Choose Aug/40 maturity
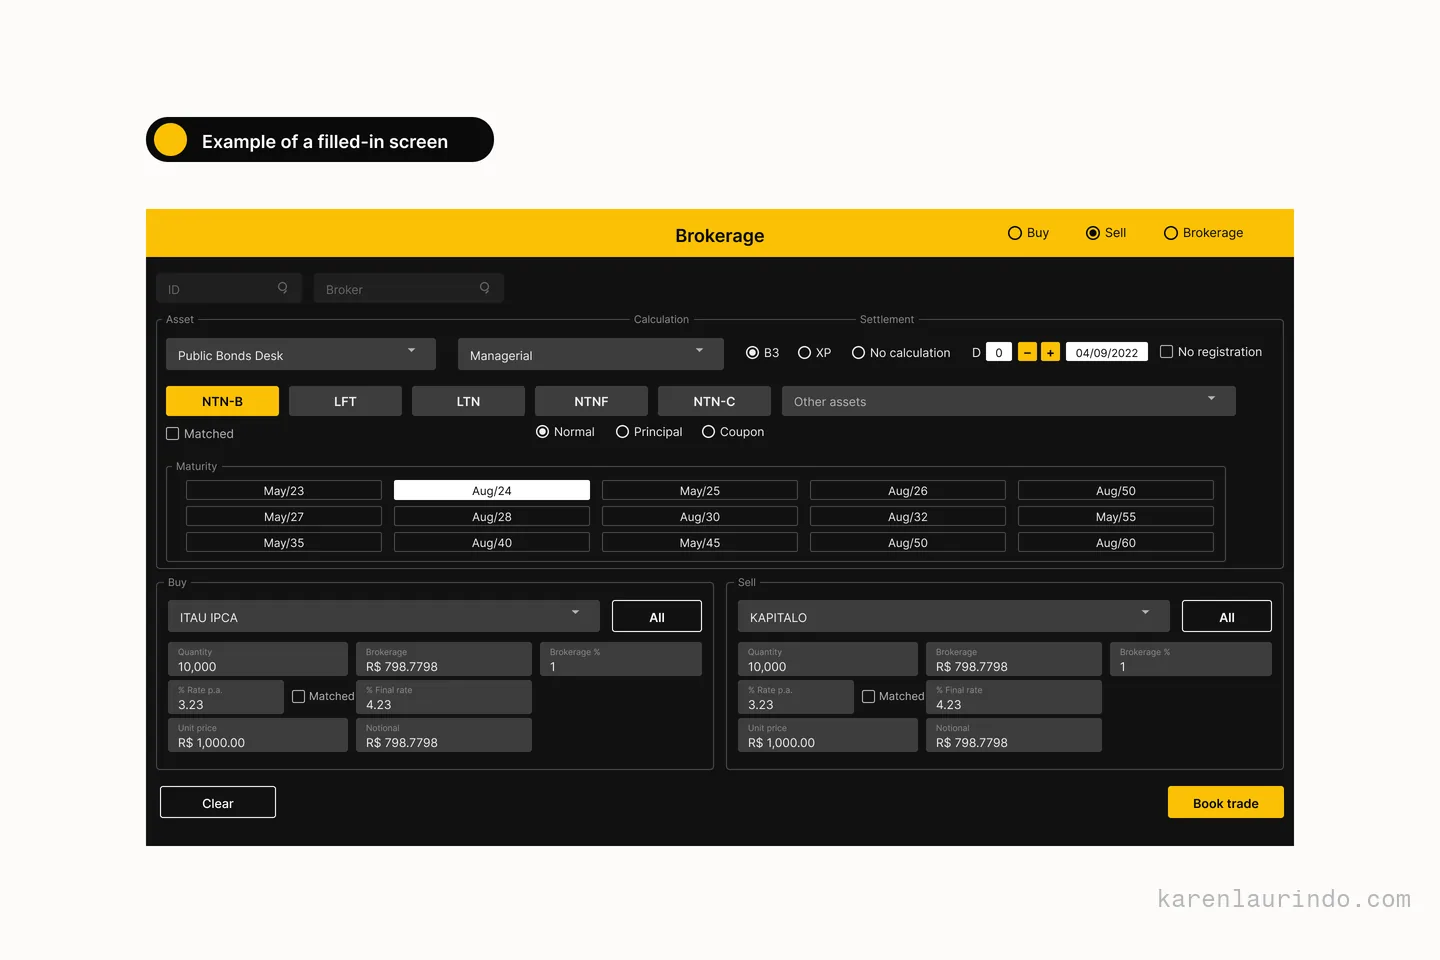Screen dimensions: 1440x960 [492, 542]
